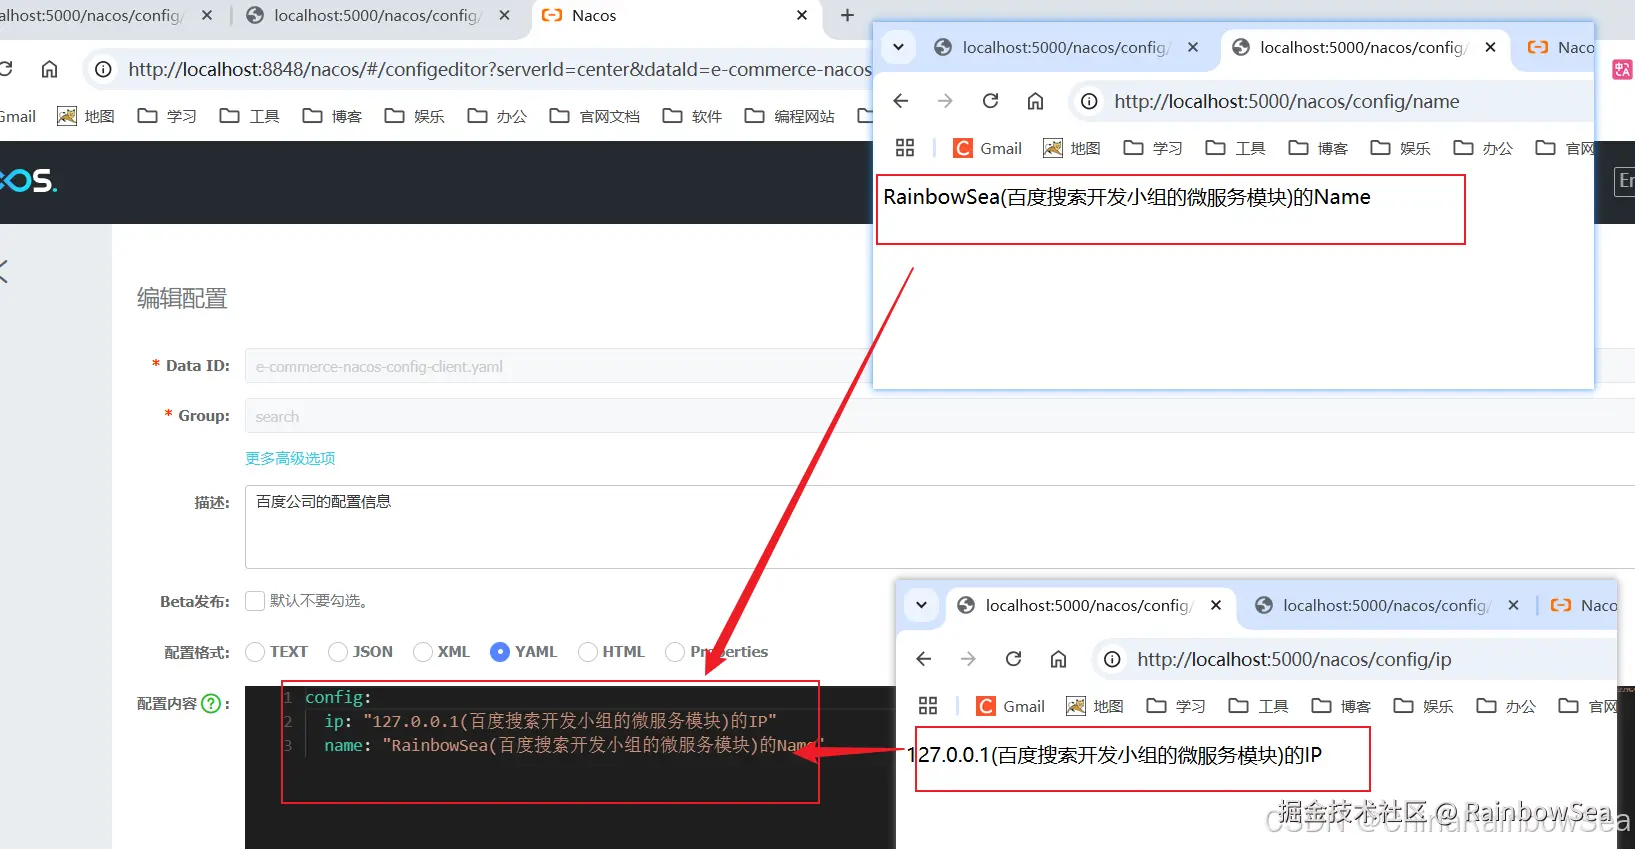Switch to second localhost:5000 tab in main window
The width and height of the screenshot is (1635, 849).
coord(379,15)
